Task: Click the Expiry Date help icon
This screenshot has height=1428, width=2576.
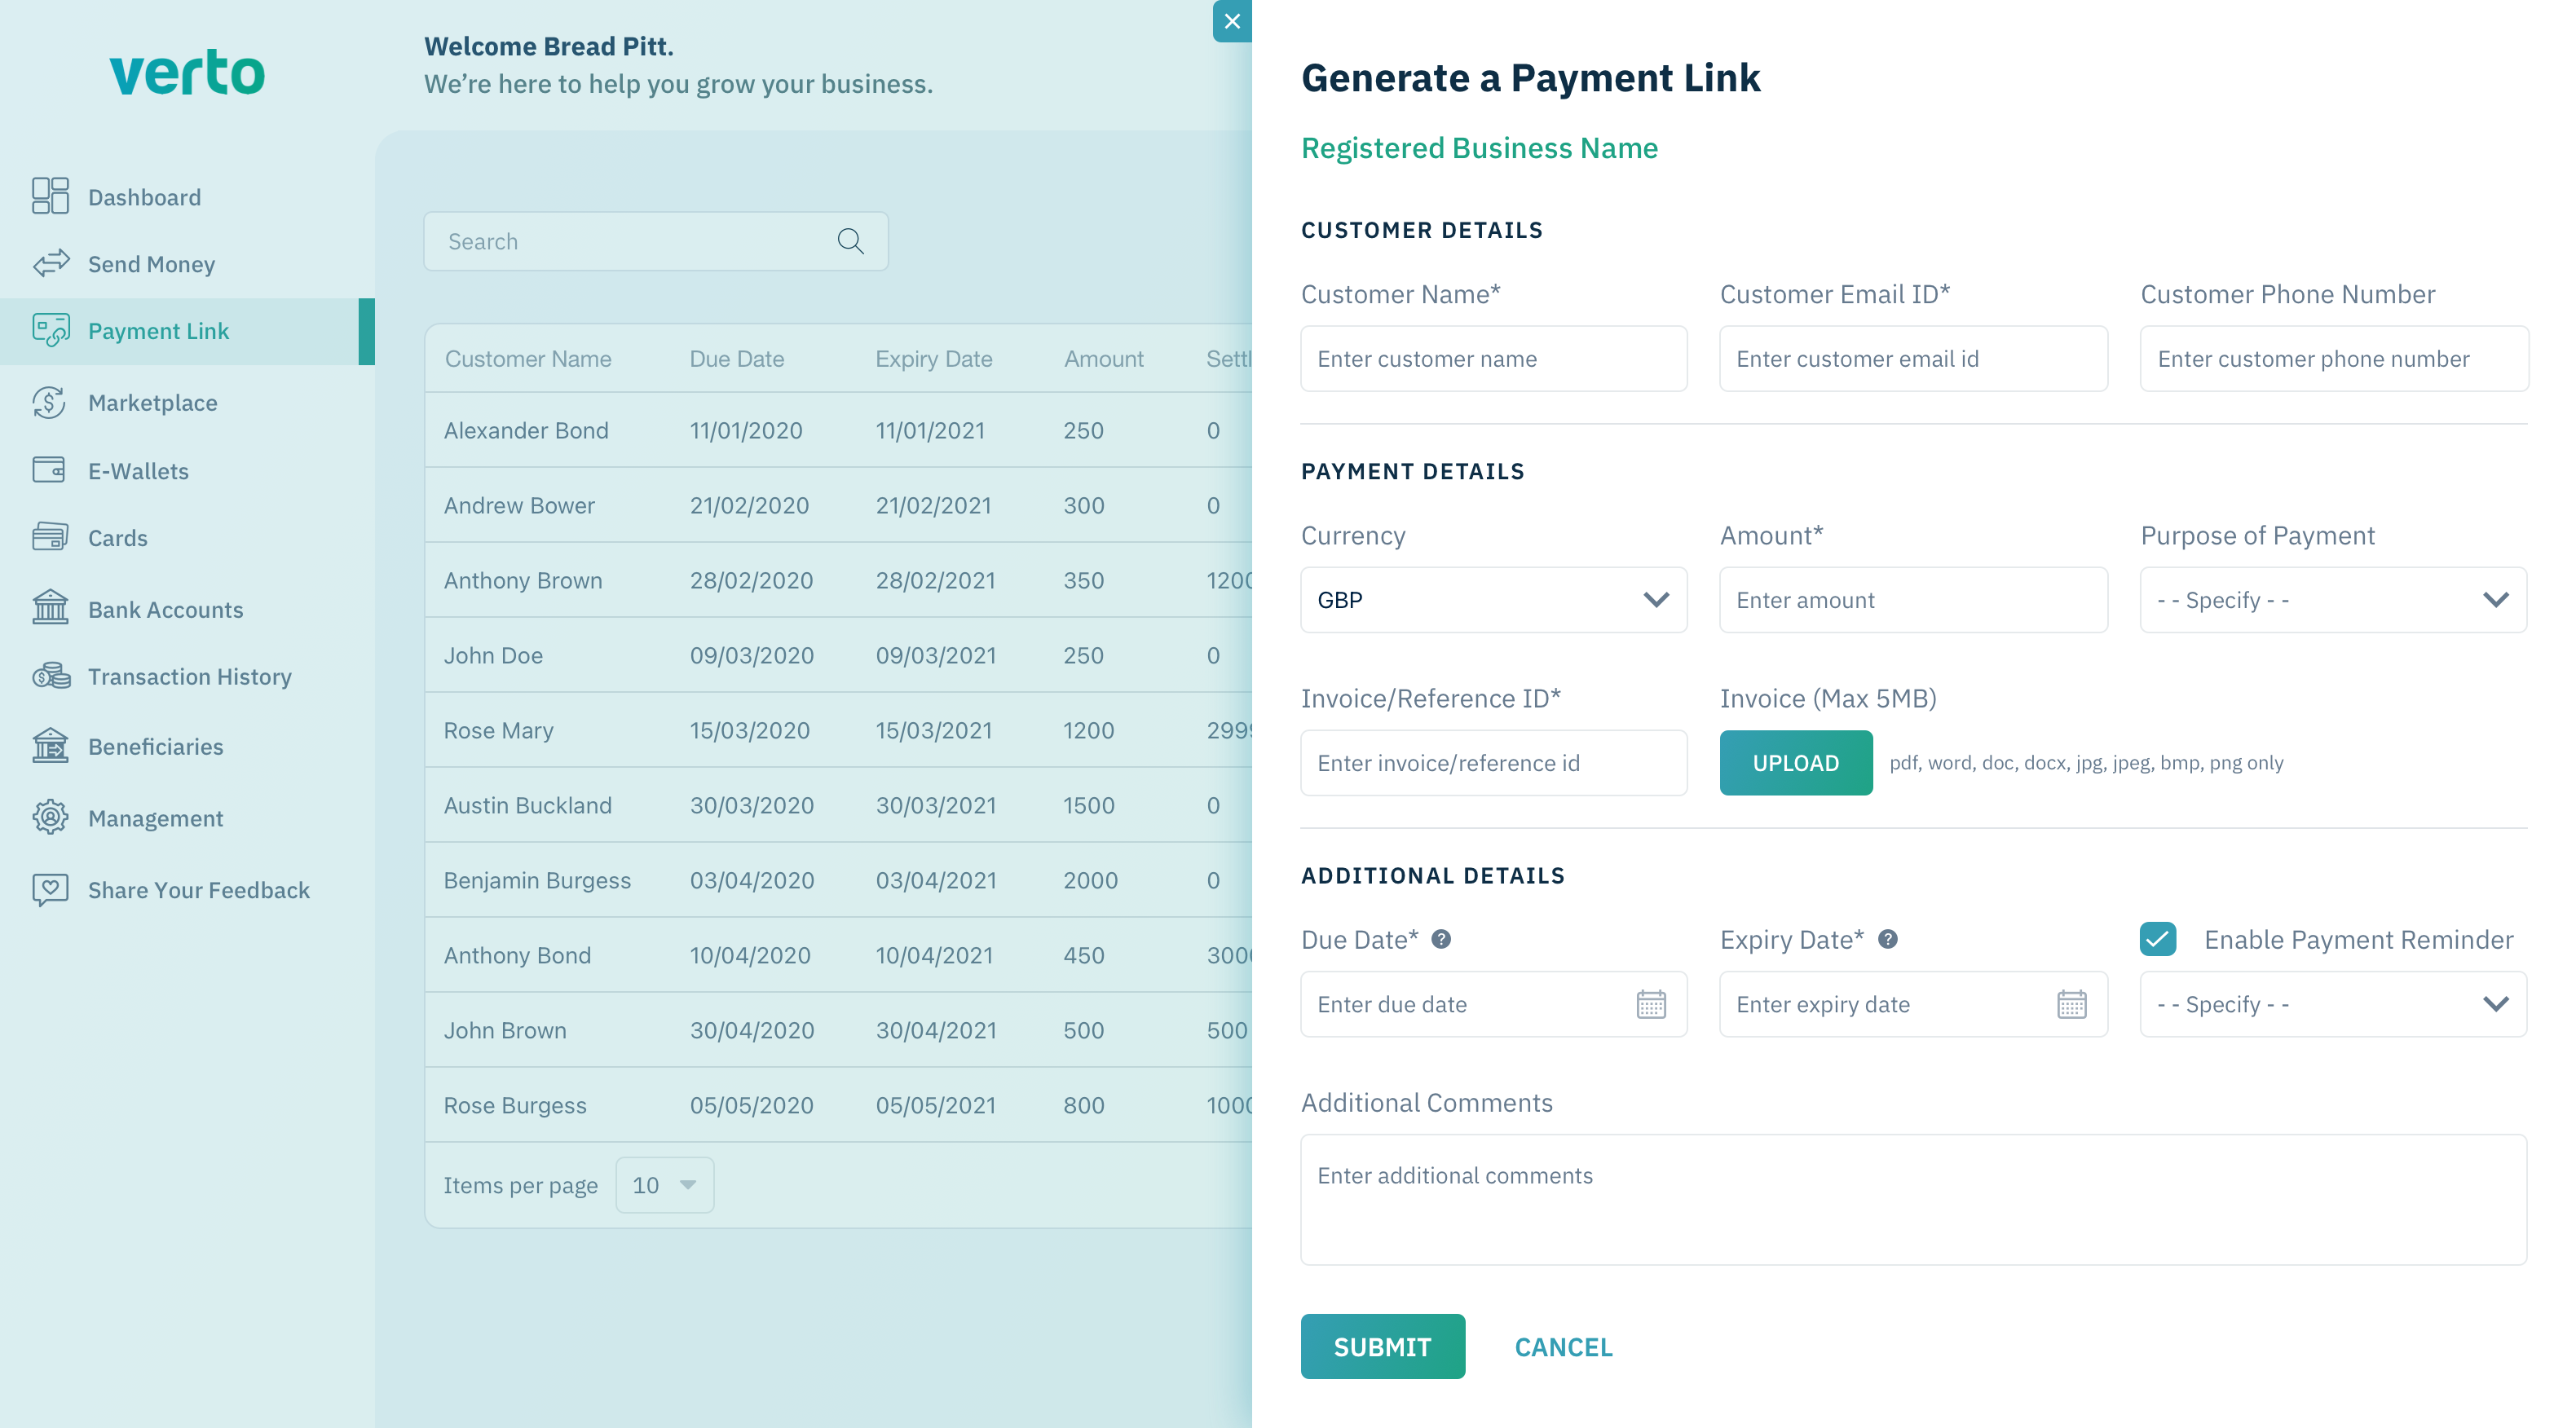Action: (1887, 939)
